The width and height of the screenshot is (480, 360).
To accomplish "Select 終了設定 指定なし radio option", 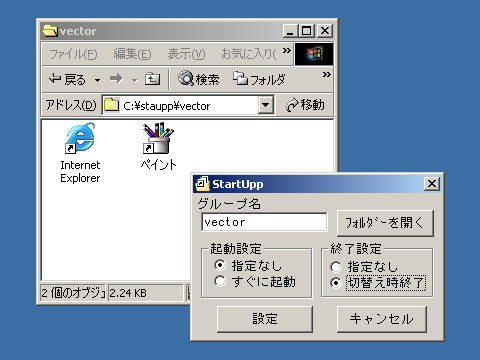I will pos(364,267).
